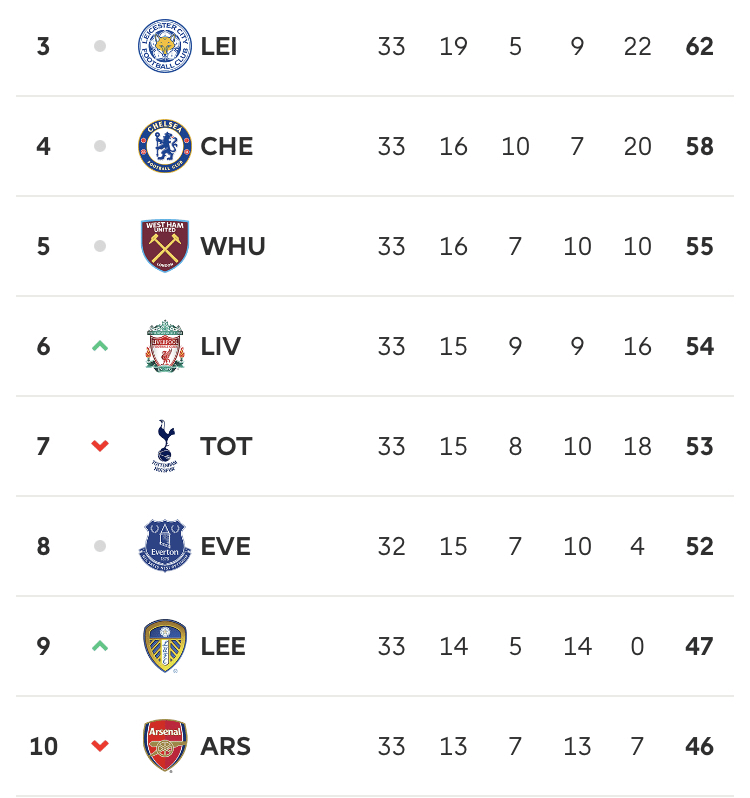This screenshot has height=798, width=750.
Task: Select the TOT team abbreviation
Action: [x=226, y=447]
